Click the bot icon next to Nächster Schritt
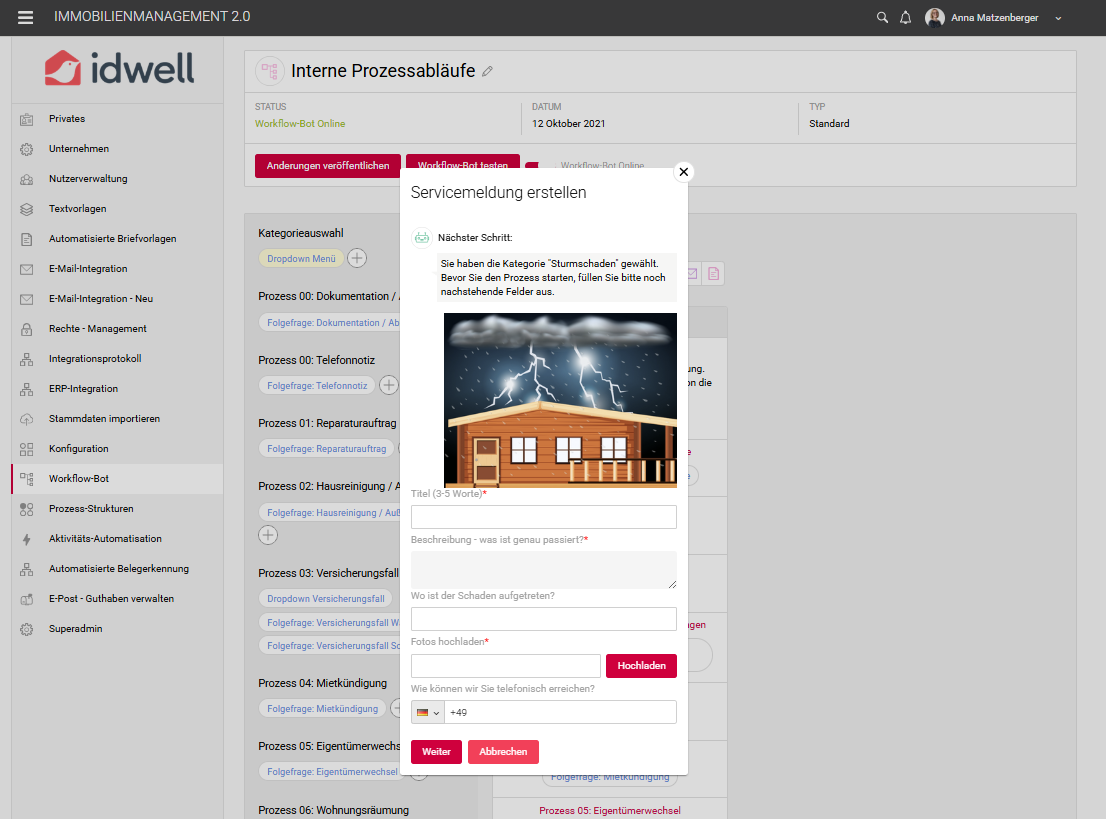1106x819 pixels. click(x=422, y=238)
